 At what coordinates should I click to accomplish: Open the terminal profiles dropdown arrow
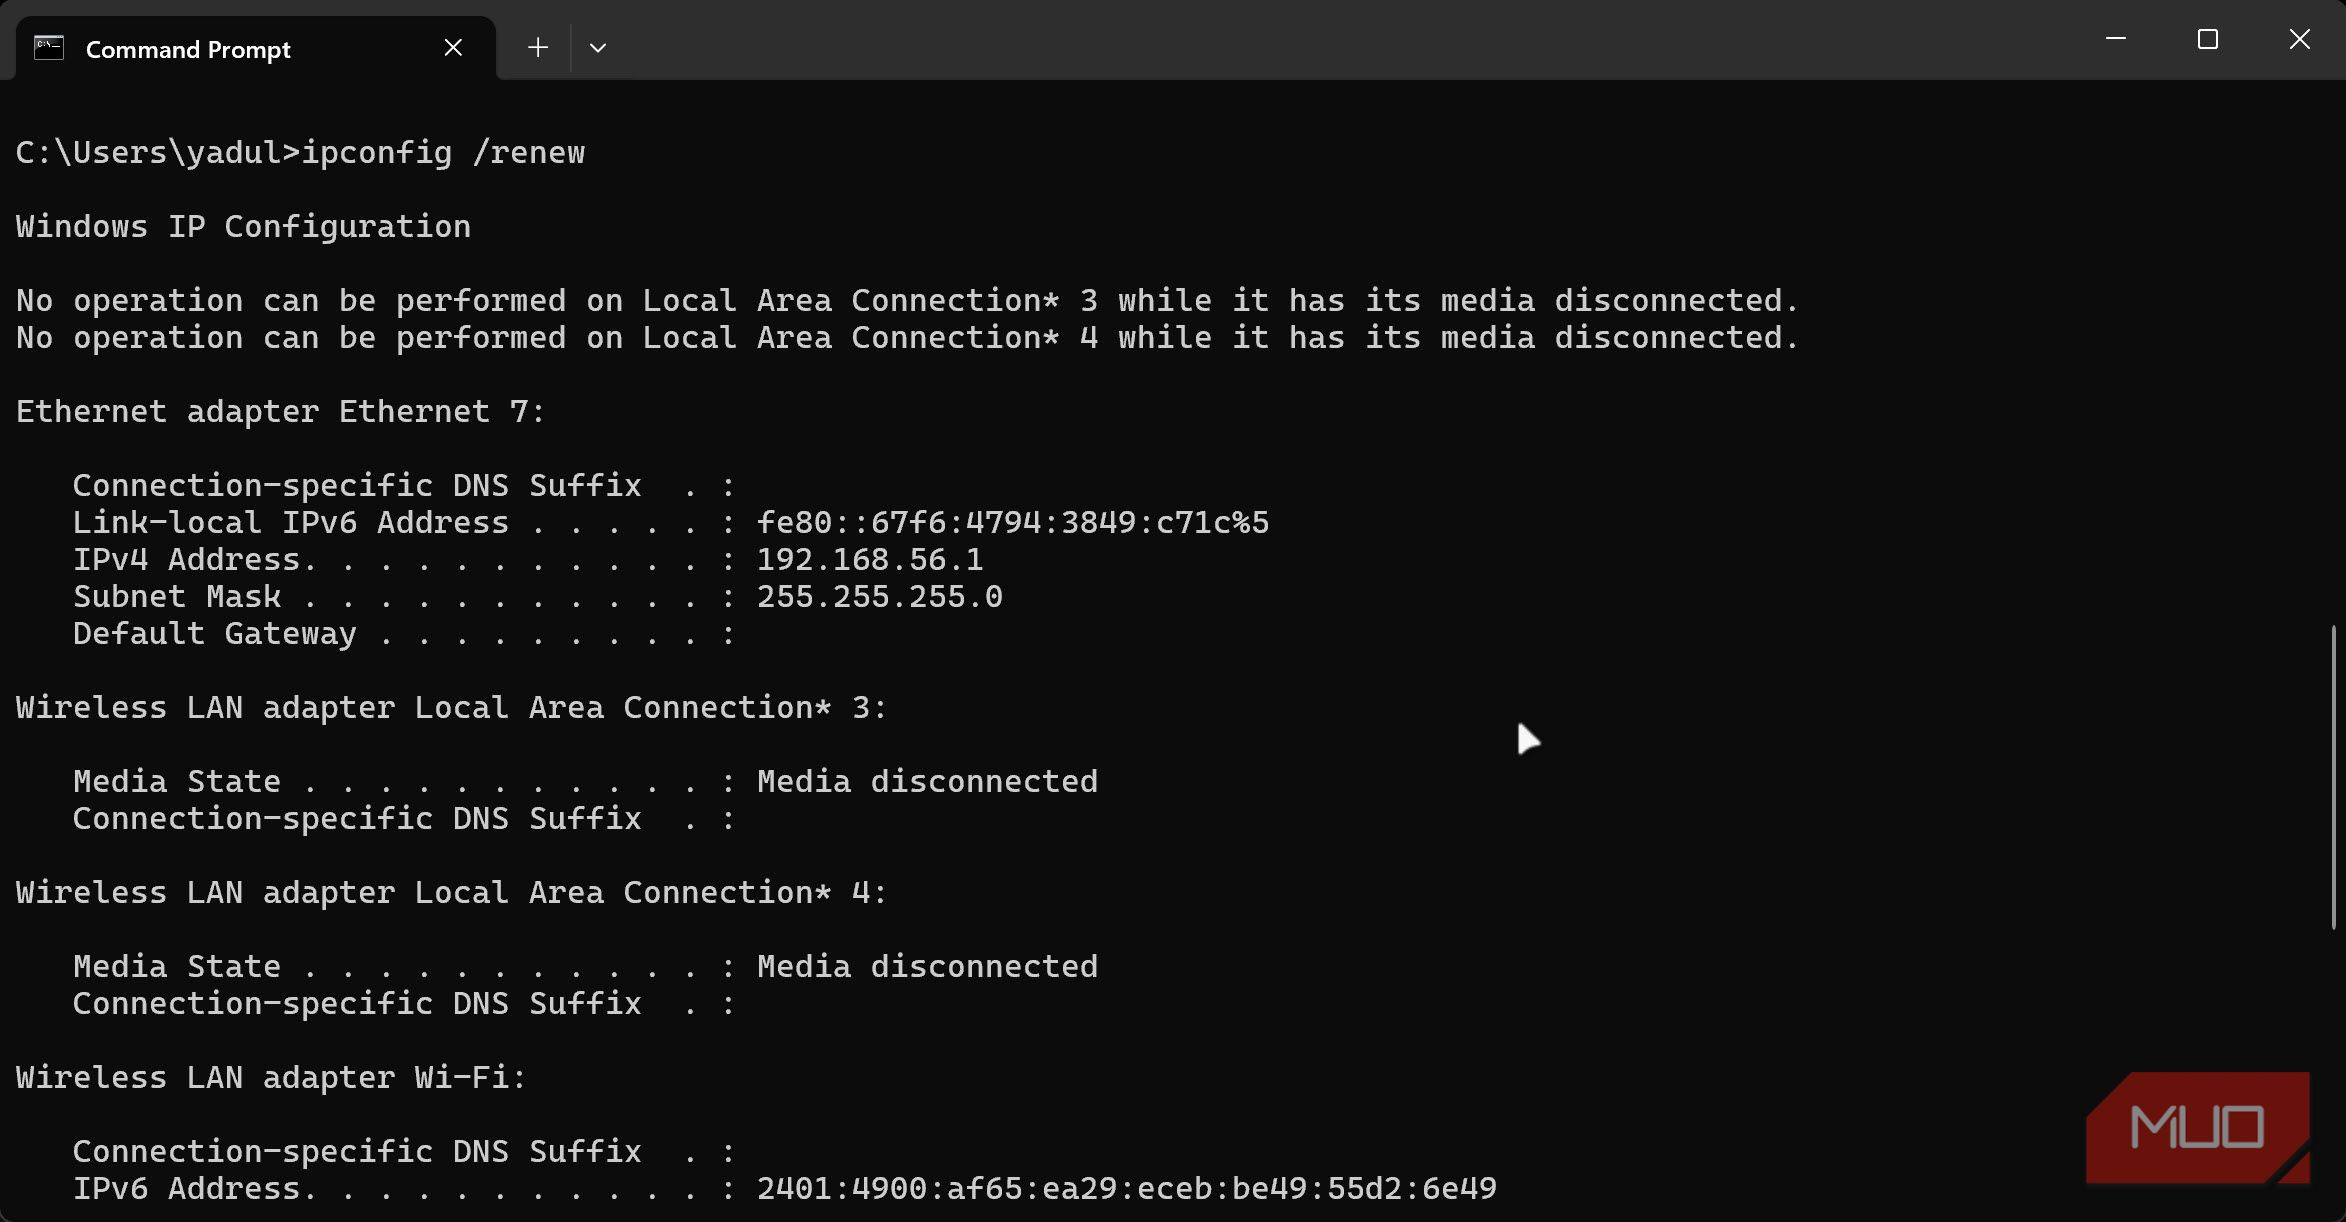[598, 48]
